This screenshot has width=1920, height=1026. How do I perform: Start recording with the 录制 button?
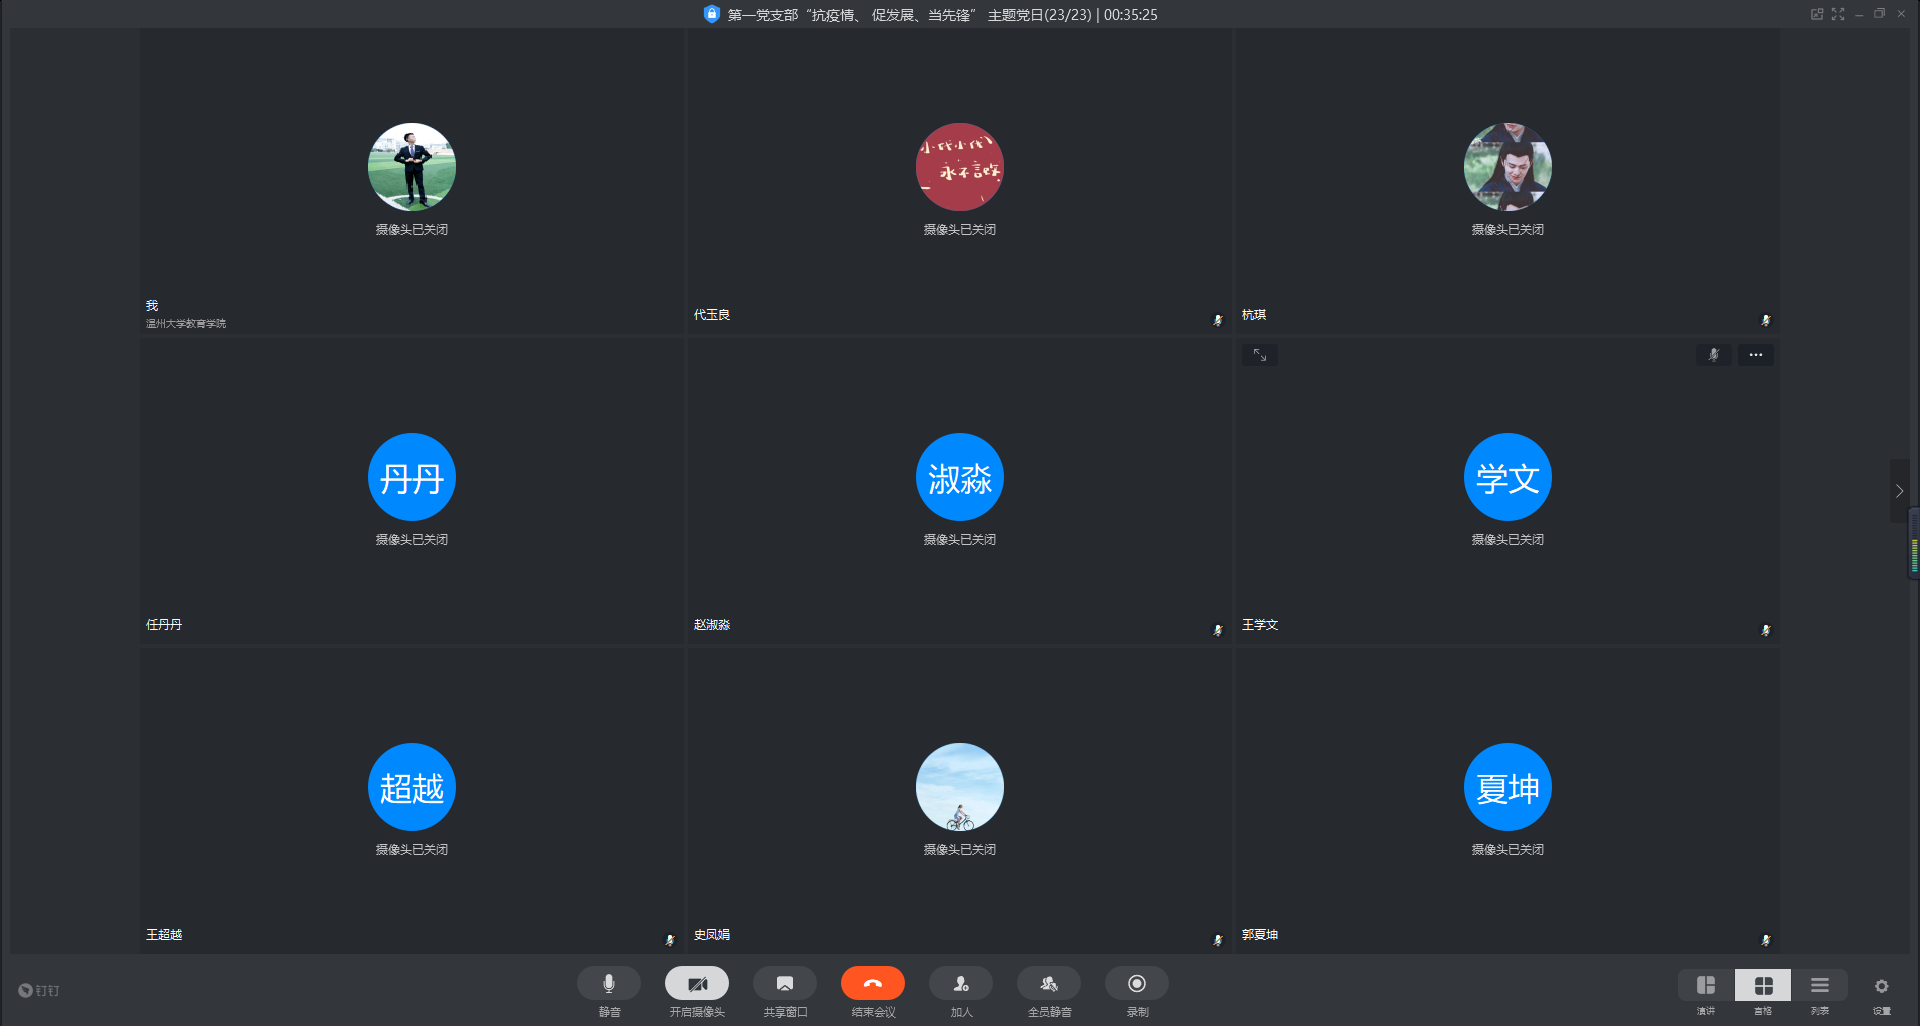coord(1137,984)
